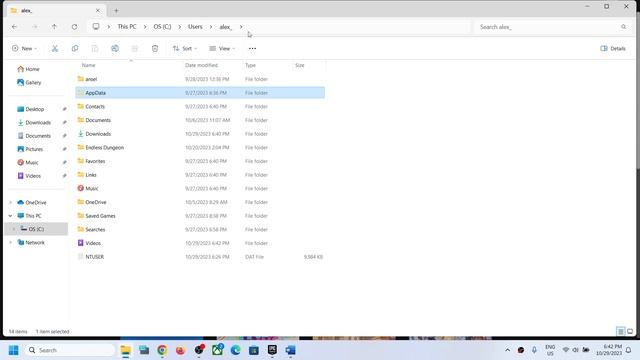Click the Back navigation arrow

(14, 27)
